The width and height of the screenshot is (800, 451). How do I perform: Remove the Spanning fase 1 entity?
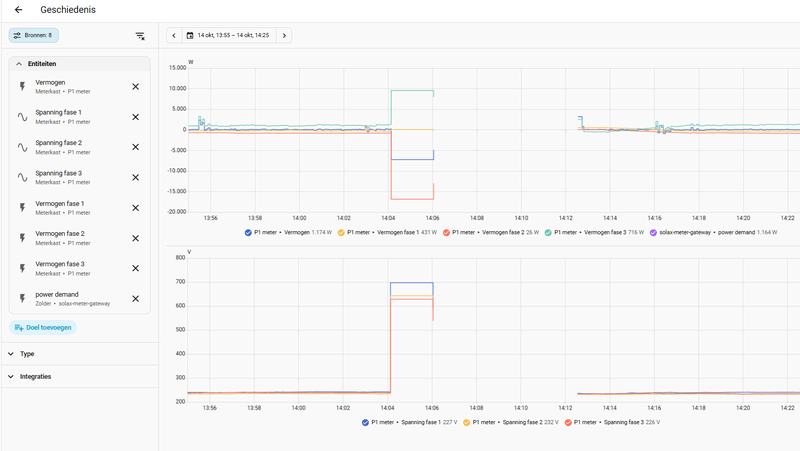[x=136, y=117]
